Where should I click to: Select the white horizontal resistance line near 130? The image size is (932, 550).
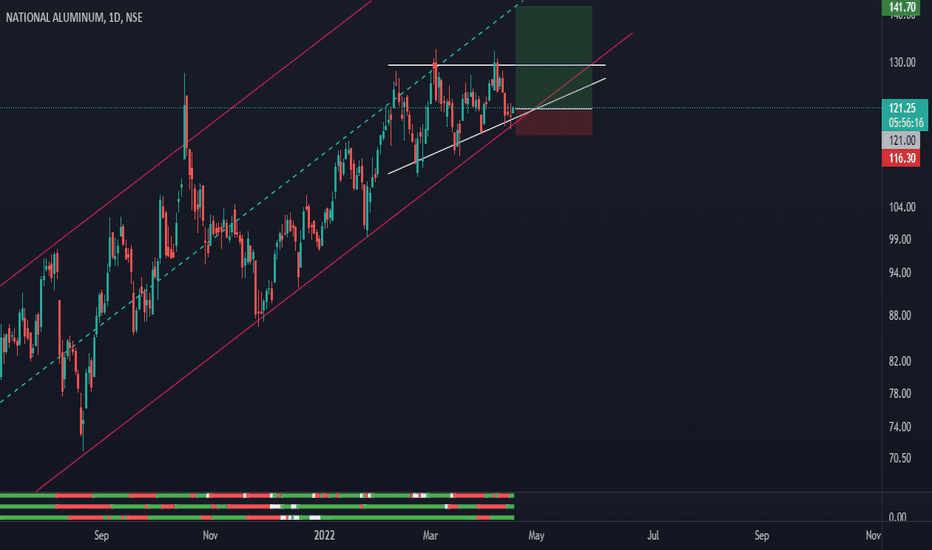[x=497, y=65]
